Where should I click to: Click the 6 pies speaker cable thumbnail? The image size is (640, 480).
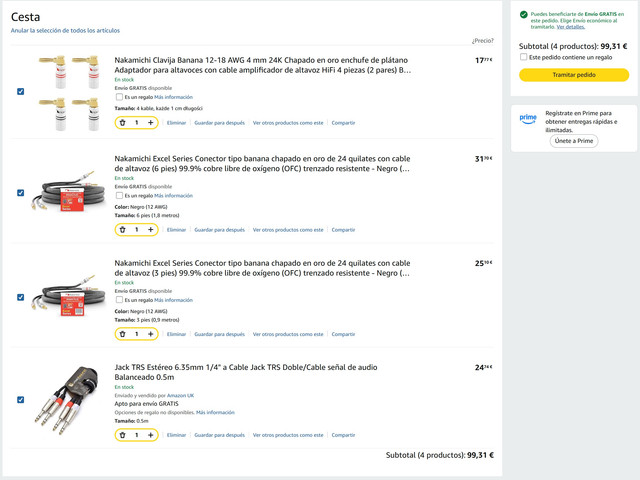(x=68, y=191)
